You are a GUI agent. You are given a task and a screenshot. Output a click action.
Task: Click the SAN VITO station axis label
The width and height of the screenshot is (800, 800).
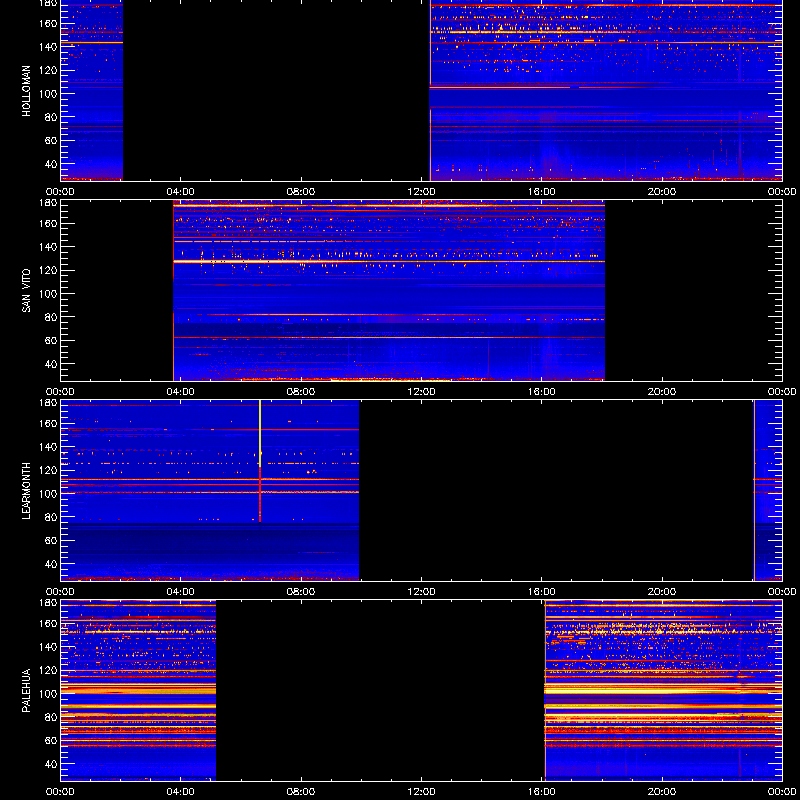click(26, 291)
